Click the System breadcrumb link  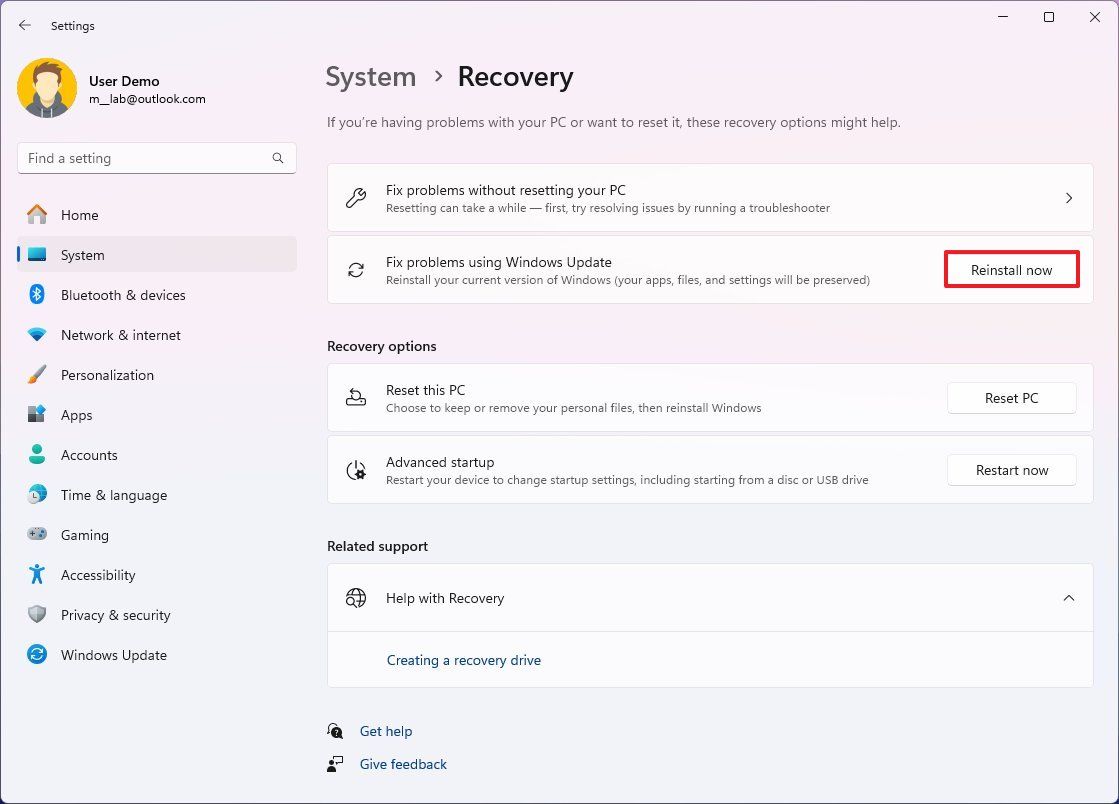pyautogui.click(x=371, y=77)
